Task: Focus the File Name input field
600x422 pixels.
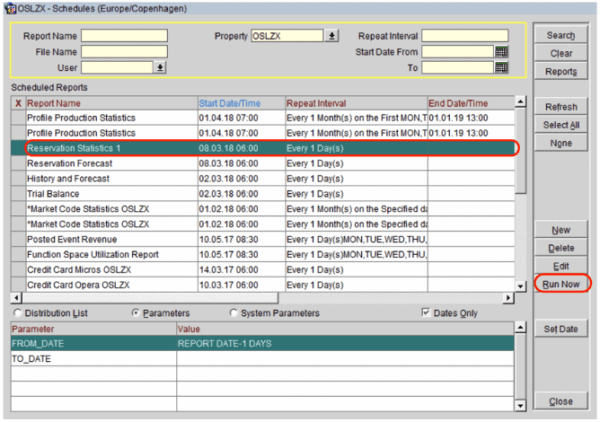Action: tap(124, 52)
